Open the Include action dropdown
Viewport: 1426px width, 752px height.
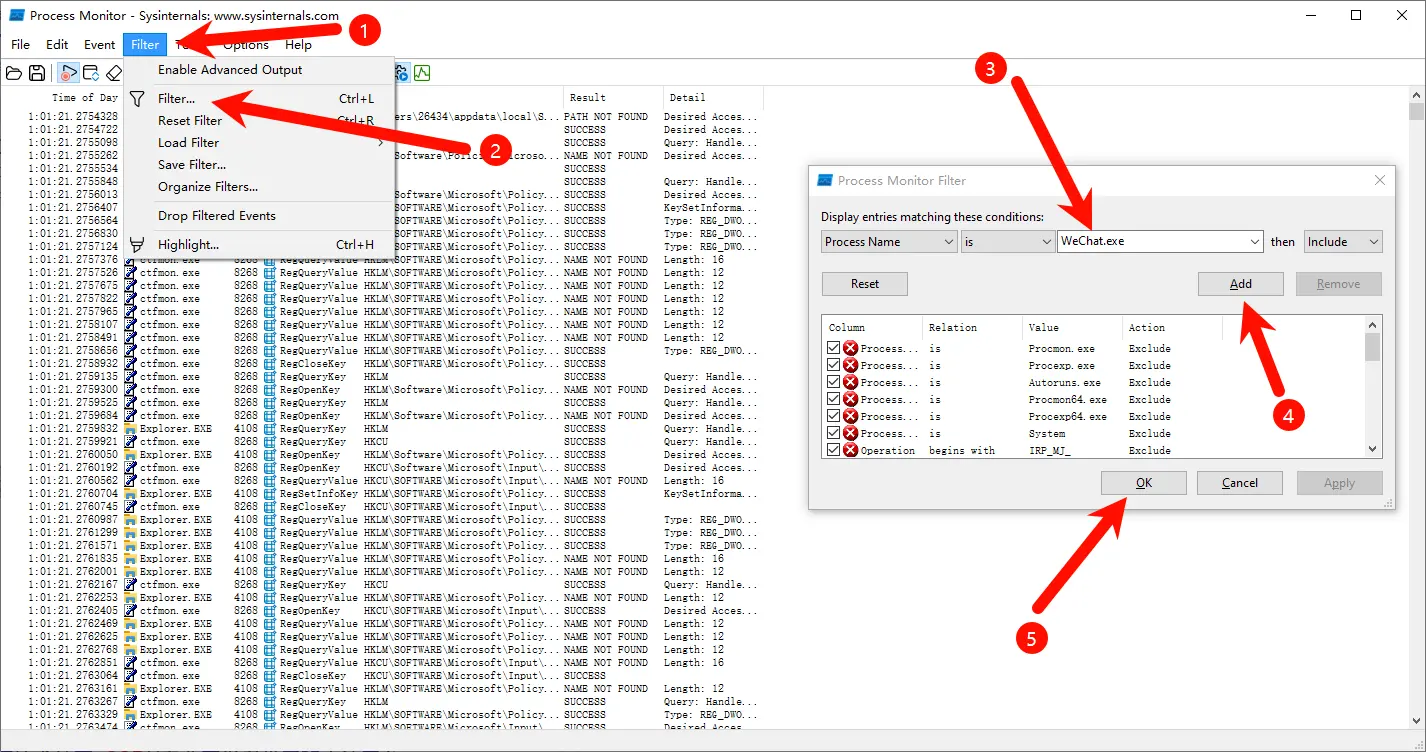coord(1343,242)
